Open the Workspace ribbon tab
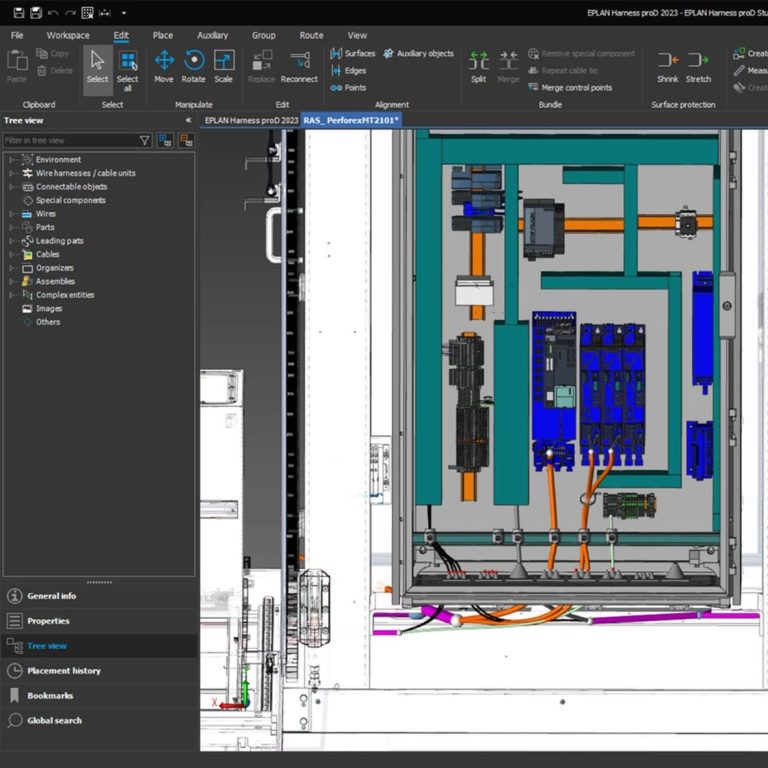 [x=68, y=35]
